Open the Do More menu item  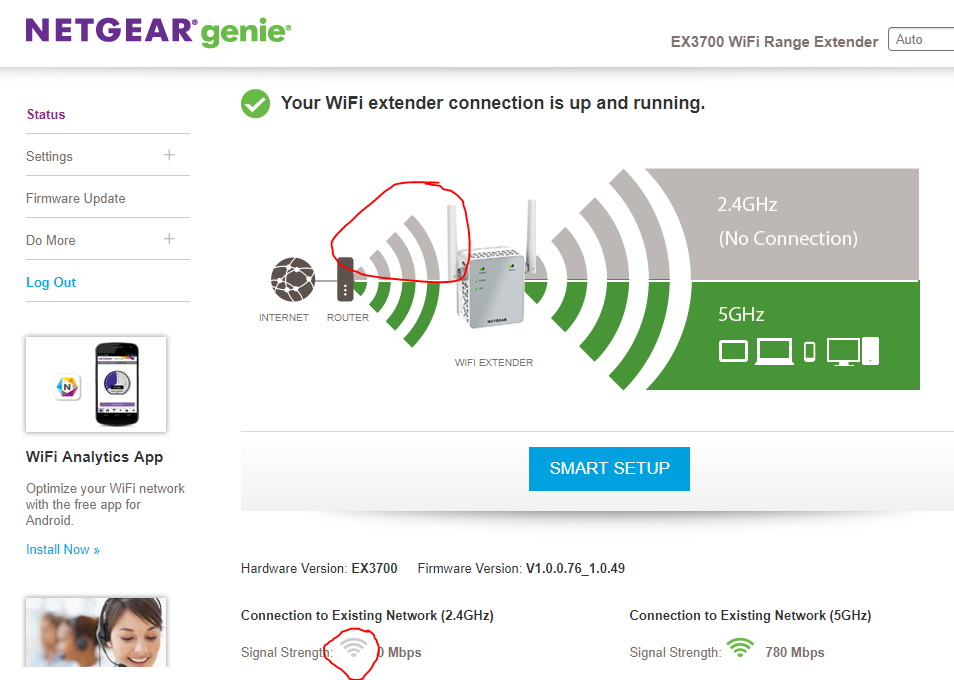click(50, 240)
